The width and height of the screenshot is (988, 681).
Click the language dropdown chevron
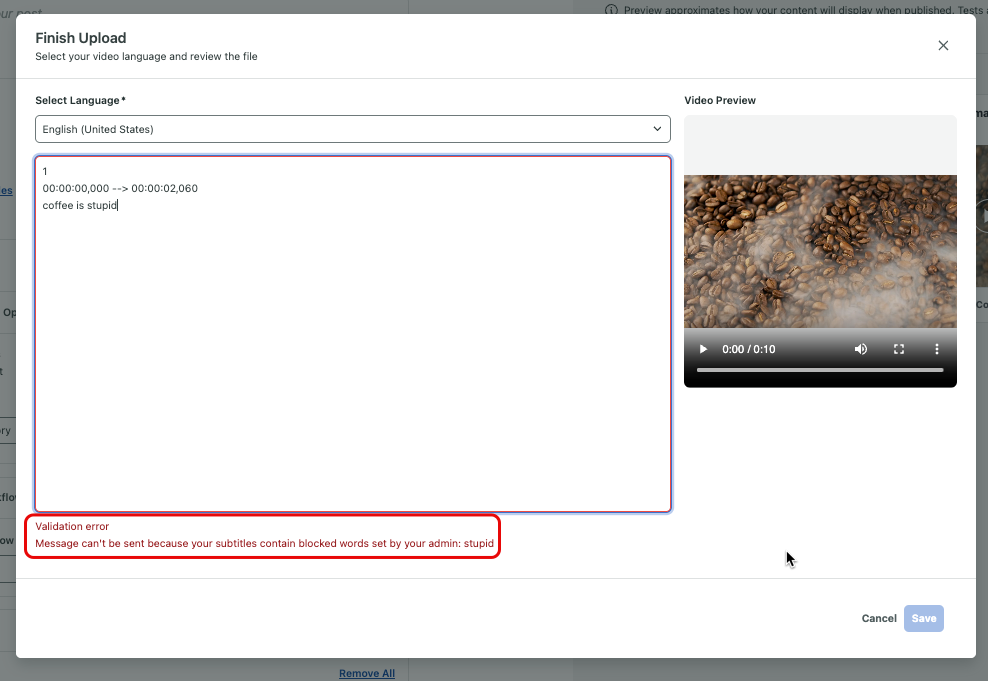(x=657, y=129)
